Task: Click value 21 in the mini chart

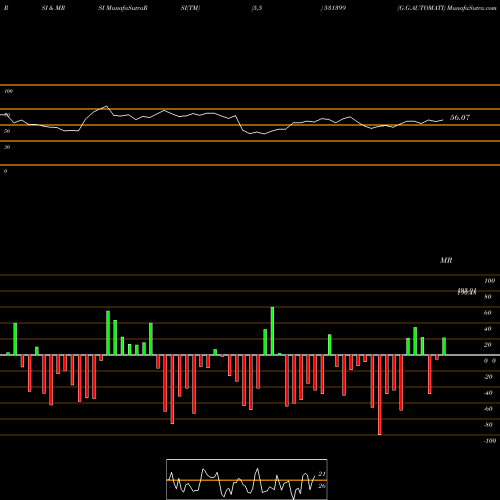Action: (322, 474)
